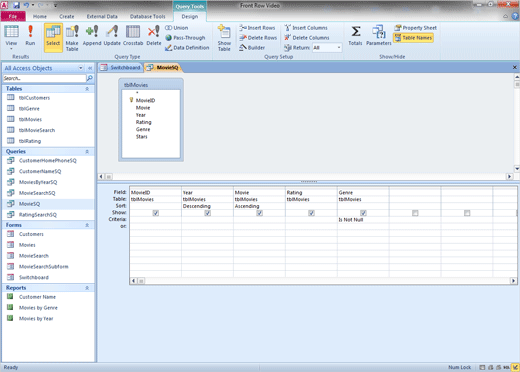The height and width of the screenshot is (372, 520).
Task: Open All Access Objects dropdown arrow
Action: pyautogui.click(x=81, y=68)
